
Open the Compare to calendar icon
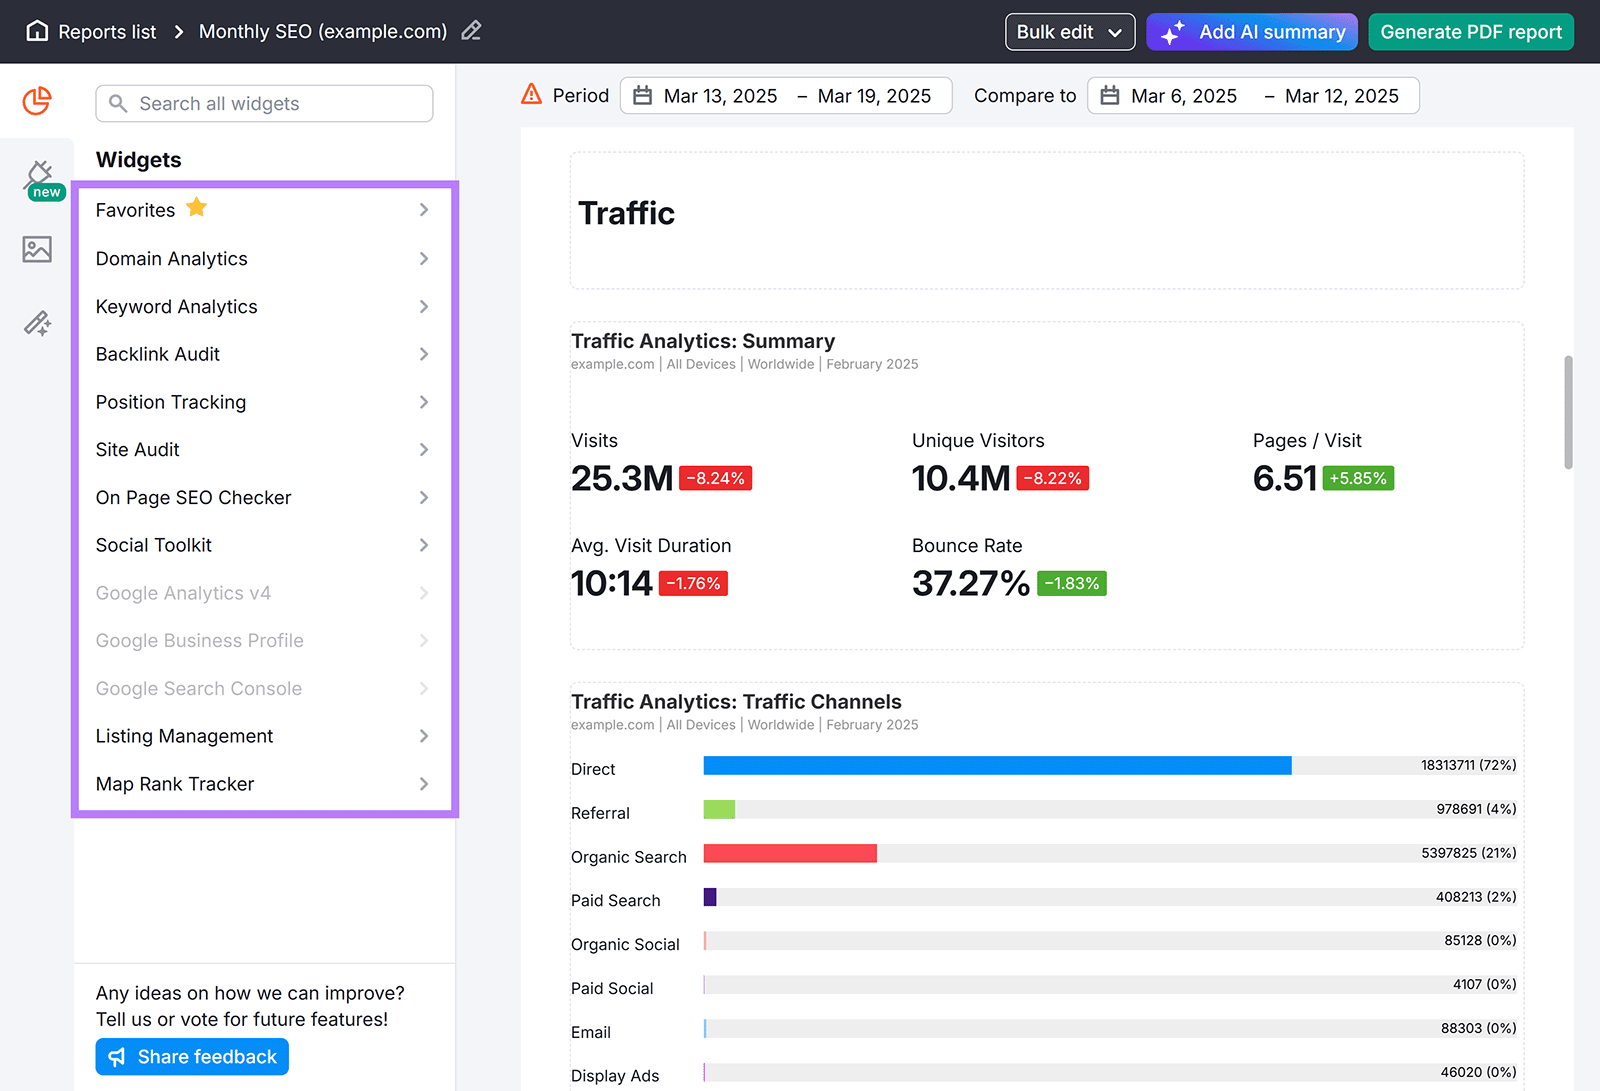click(1108, 95)
